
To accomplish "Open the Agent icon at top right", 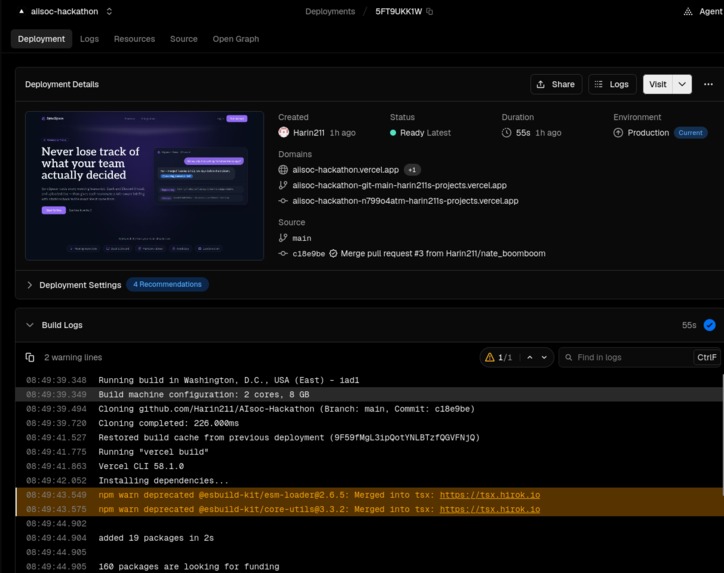I will (x=688, y=12).
